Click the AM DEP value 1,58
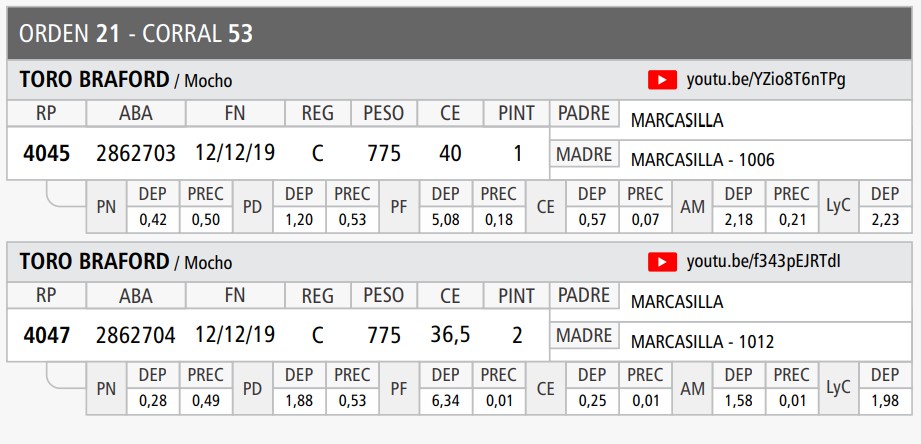Screen dimensions: 921x444 [x=738, y=402]
